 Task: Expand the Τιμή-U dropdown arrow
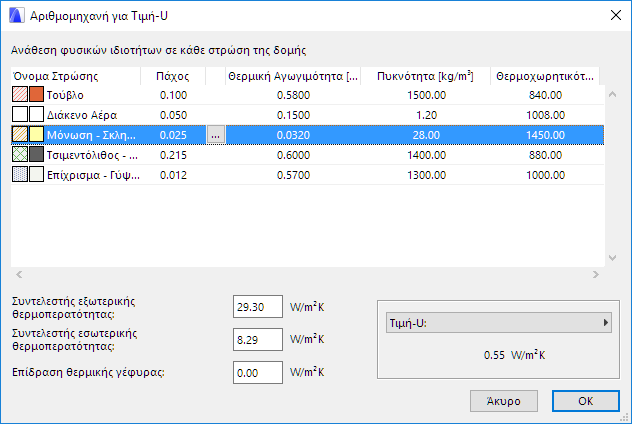pos(605,323)
